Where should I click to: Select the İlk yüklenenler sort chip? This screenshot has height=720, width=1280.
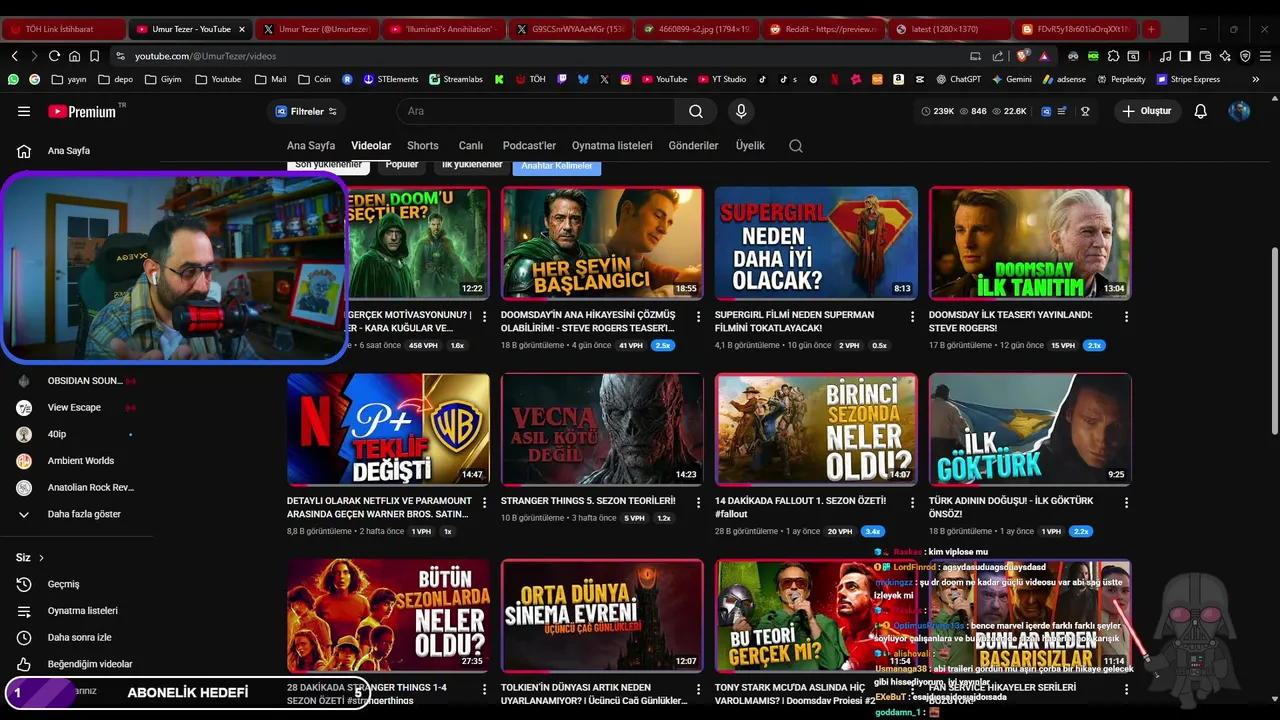tap(472, 166)
